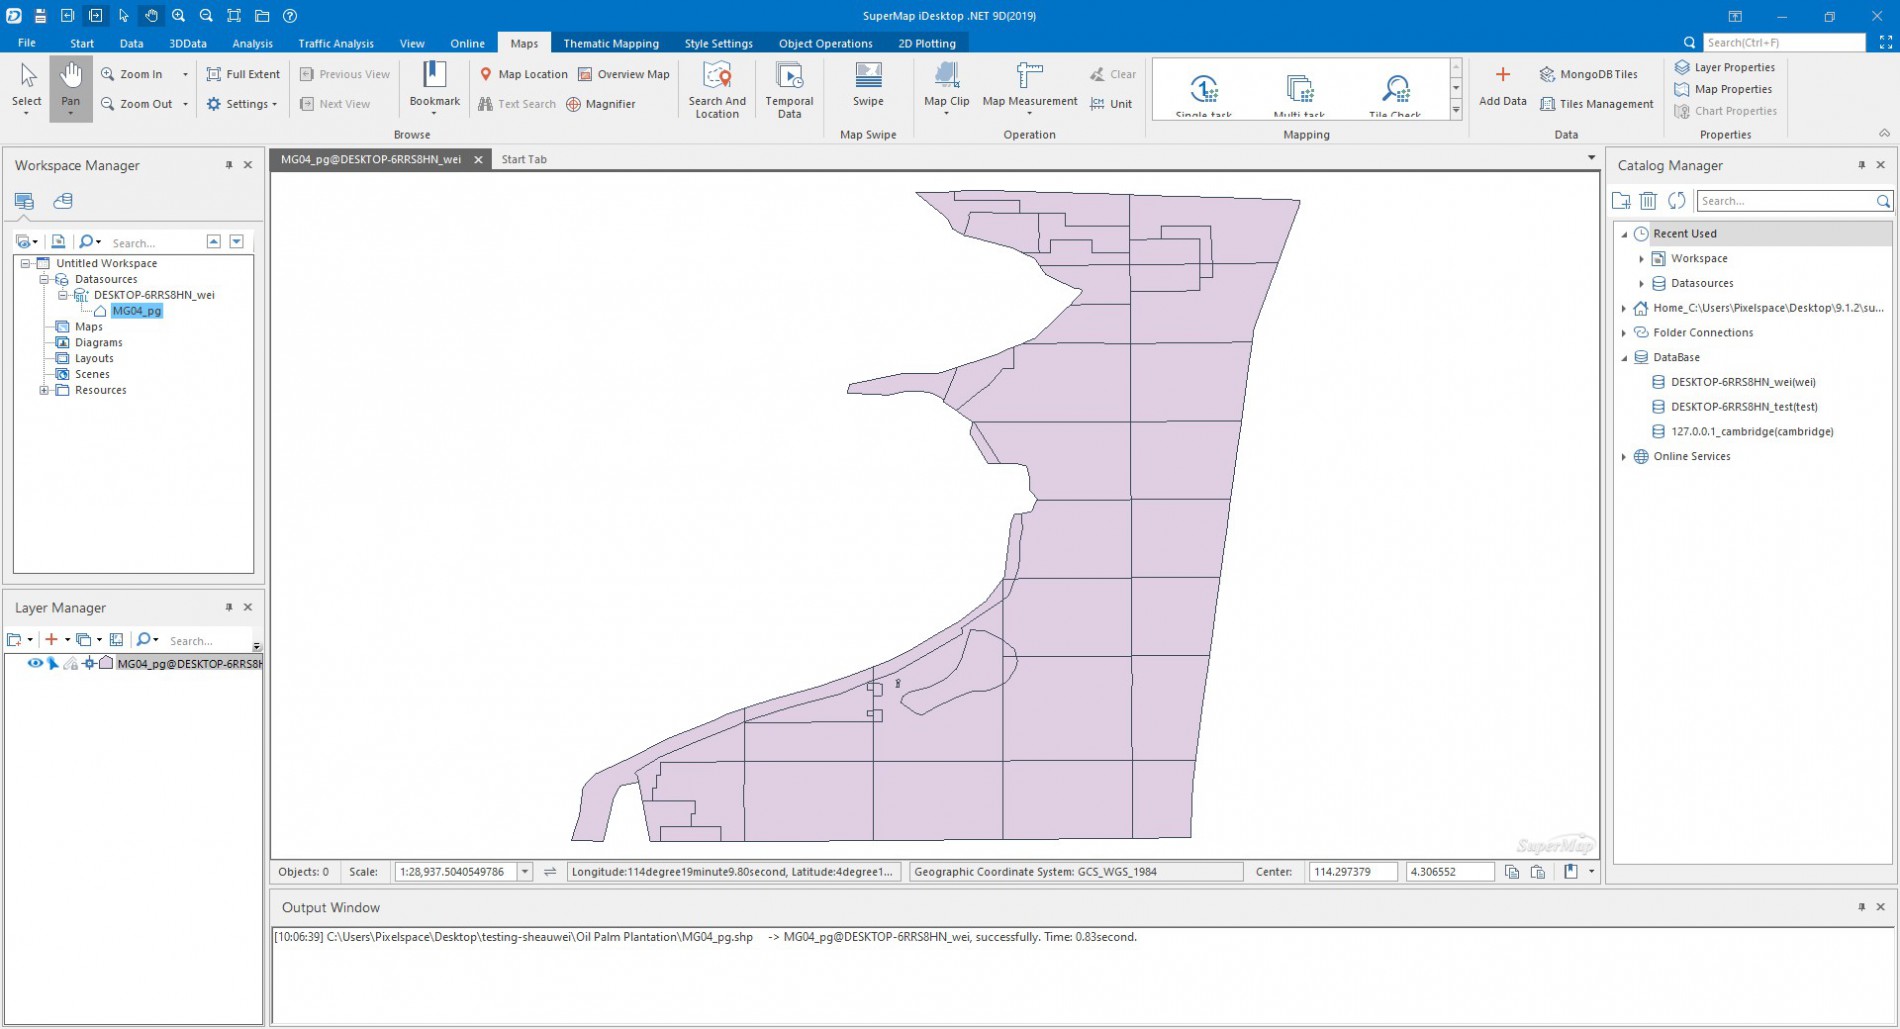The width and height of the screenshot is (1900, 1029).
Task: Click new folder icon in Catalog Manager
Action: tap(1621, 201)
